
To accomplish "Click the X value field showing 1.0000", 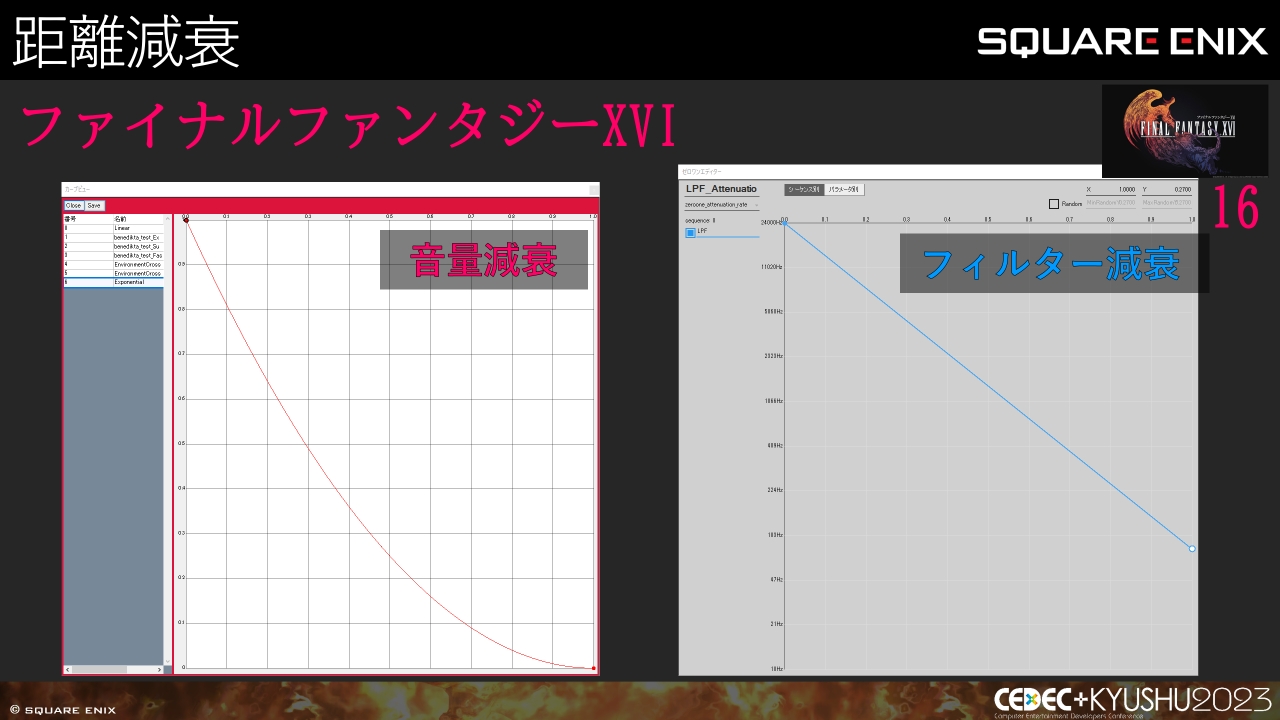I will point(1112,189).
